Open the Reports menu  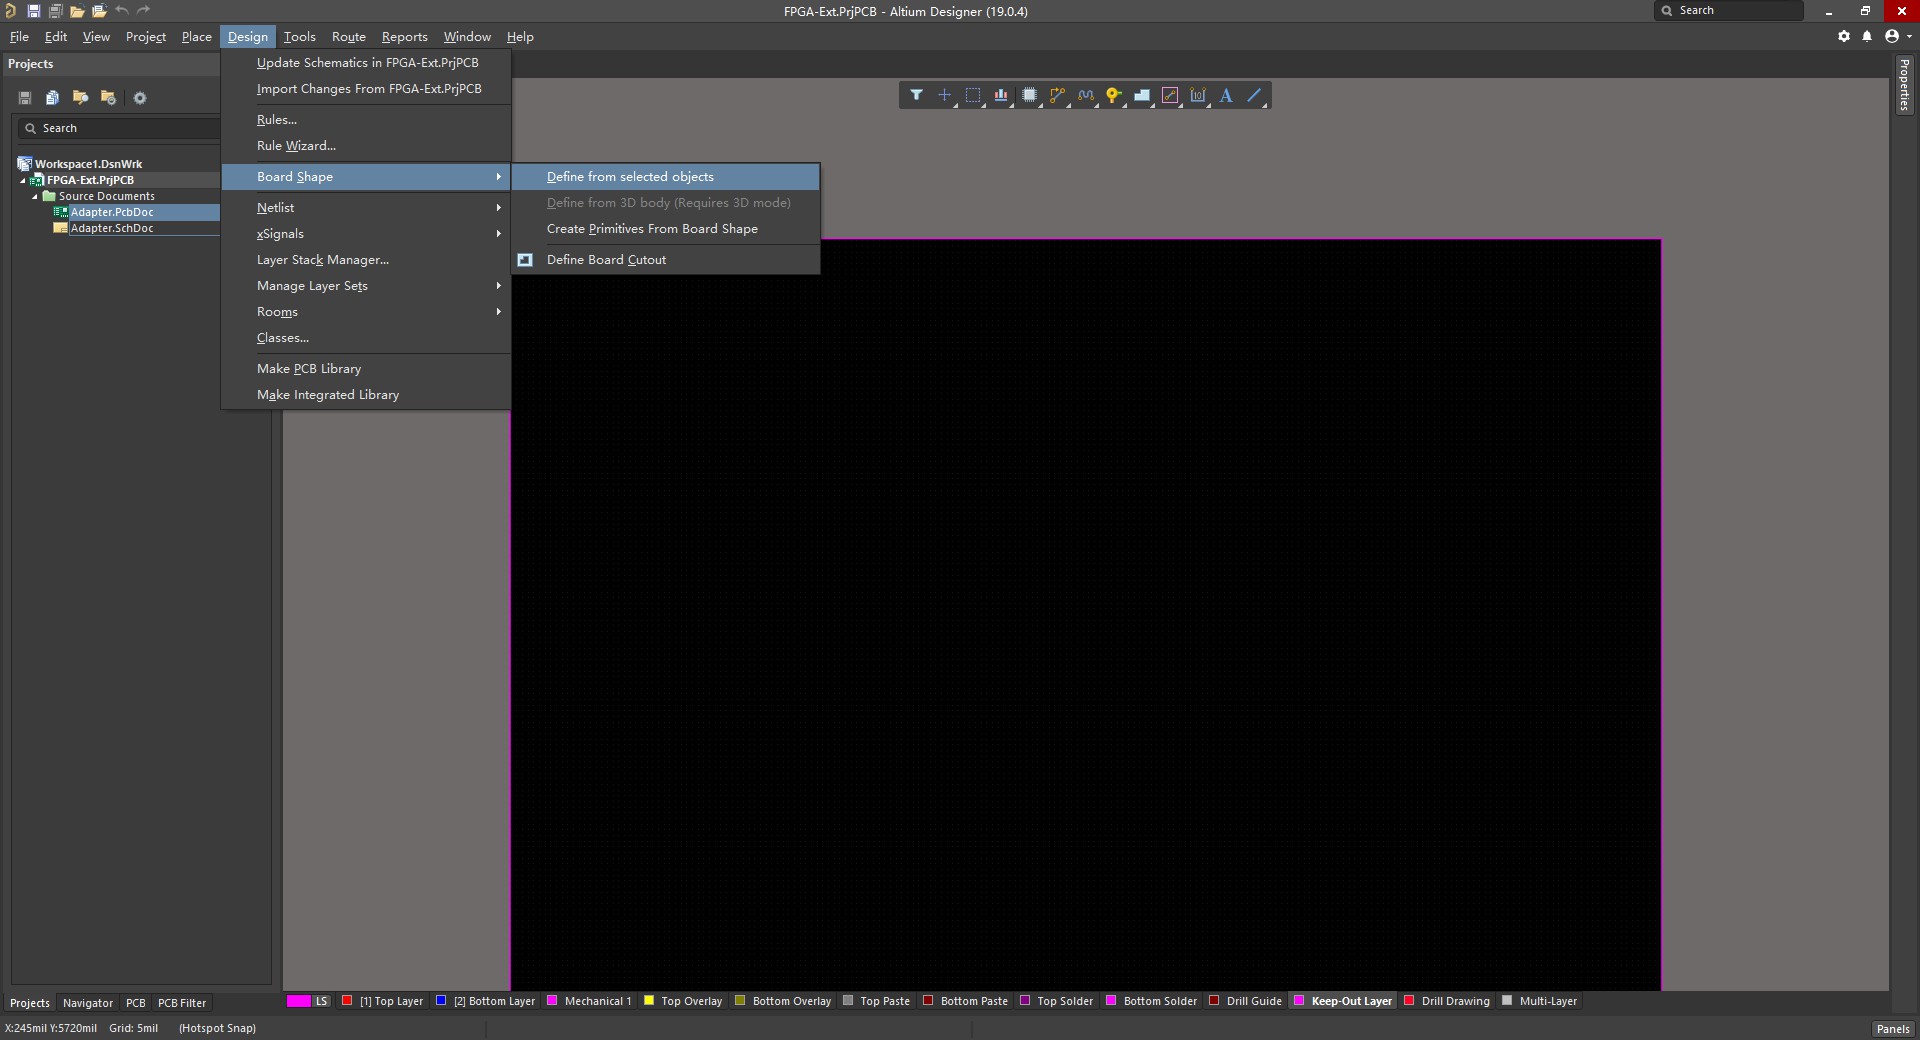point(404,36)
